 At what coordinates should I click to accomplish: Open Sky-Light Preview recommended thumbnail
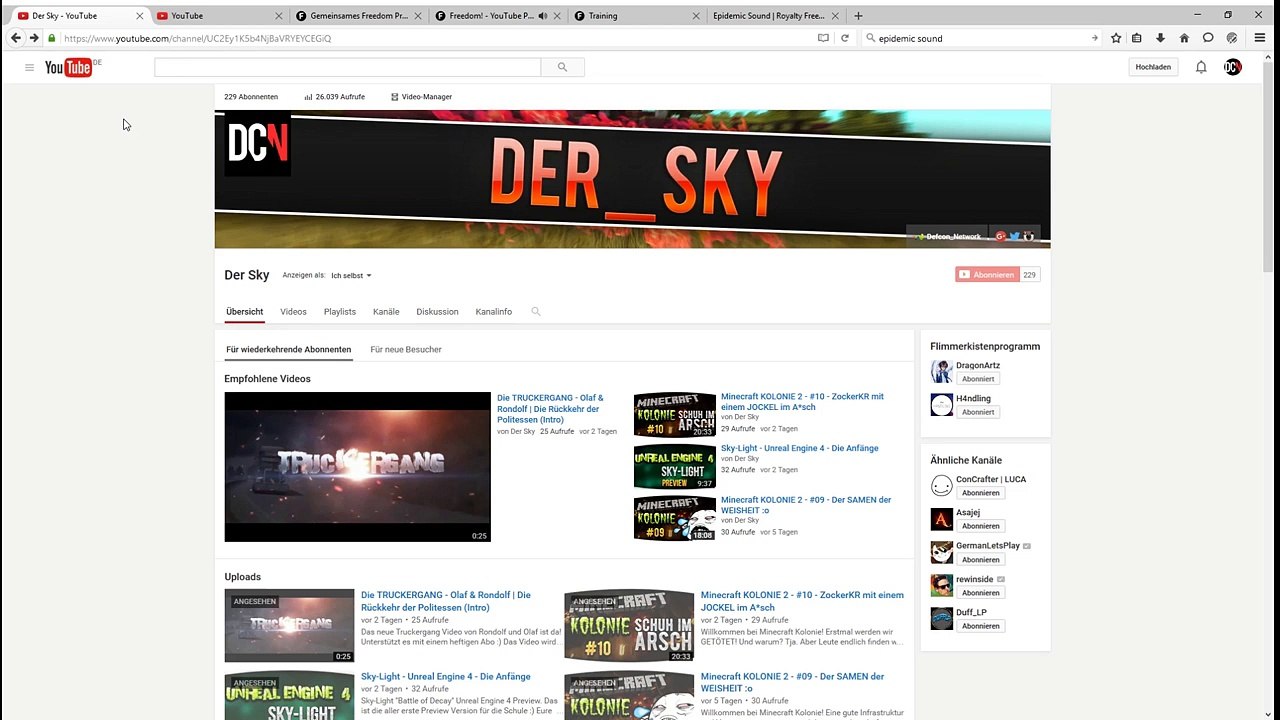[675, 467]
